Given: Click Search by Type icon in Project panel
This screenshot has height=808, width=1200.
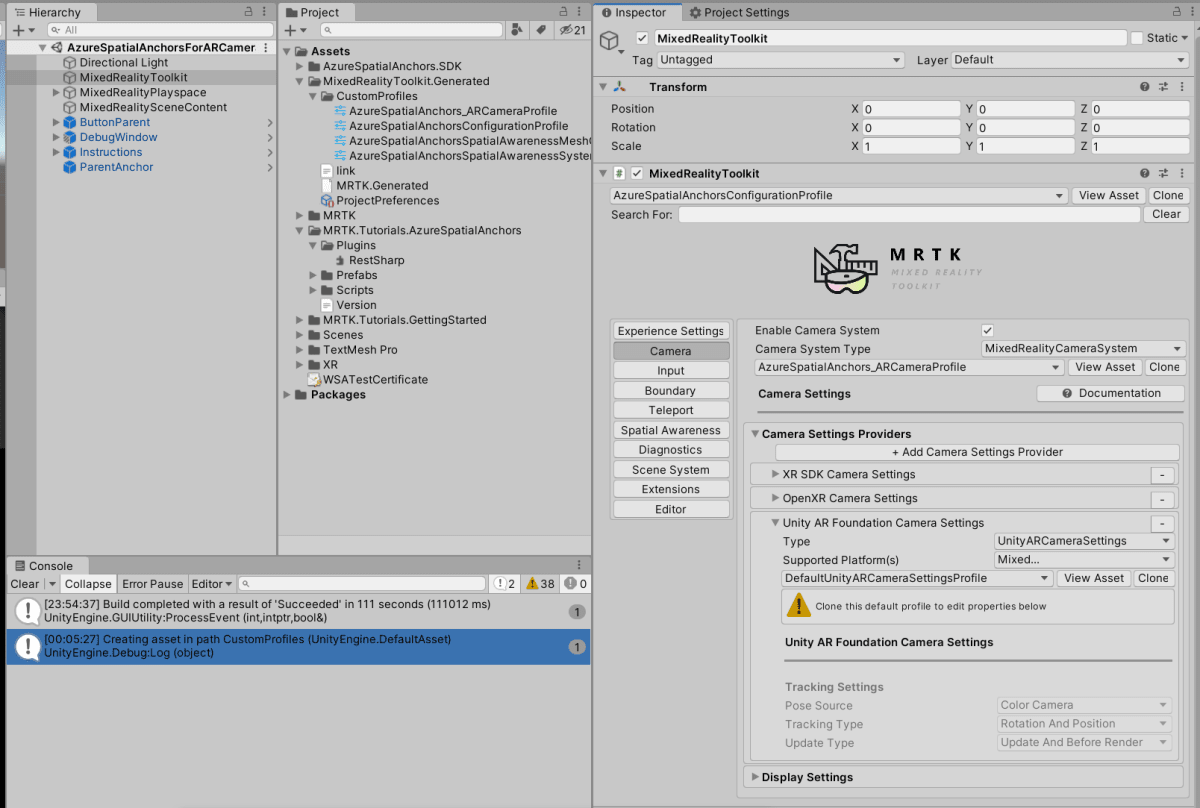Looking at the screenshot, I should pyautogui.click(x=516, y=30).
